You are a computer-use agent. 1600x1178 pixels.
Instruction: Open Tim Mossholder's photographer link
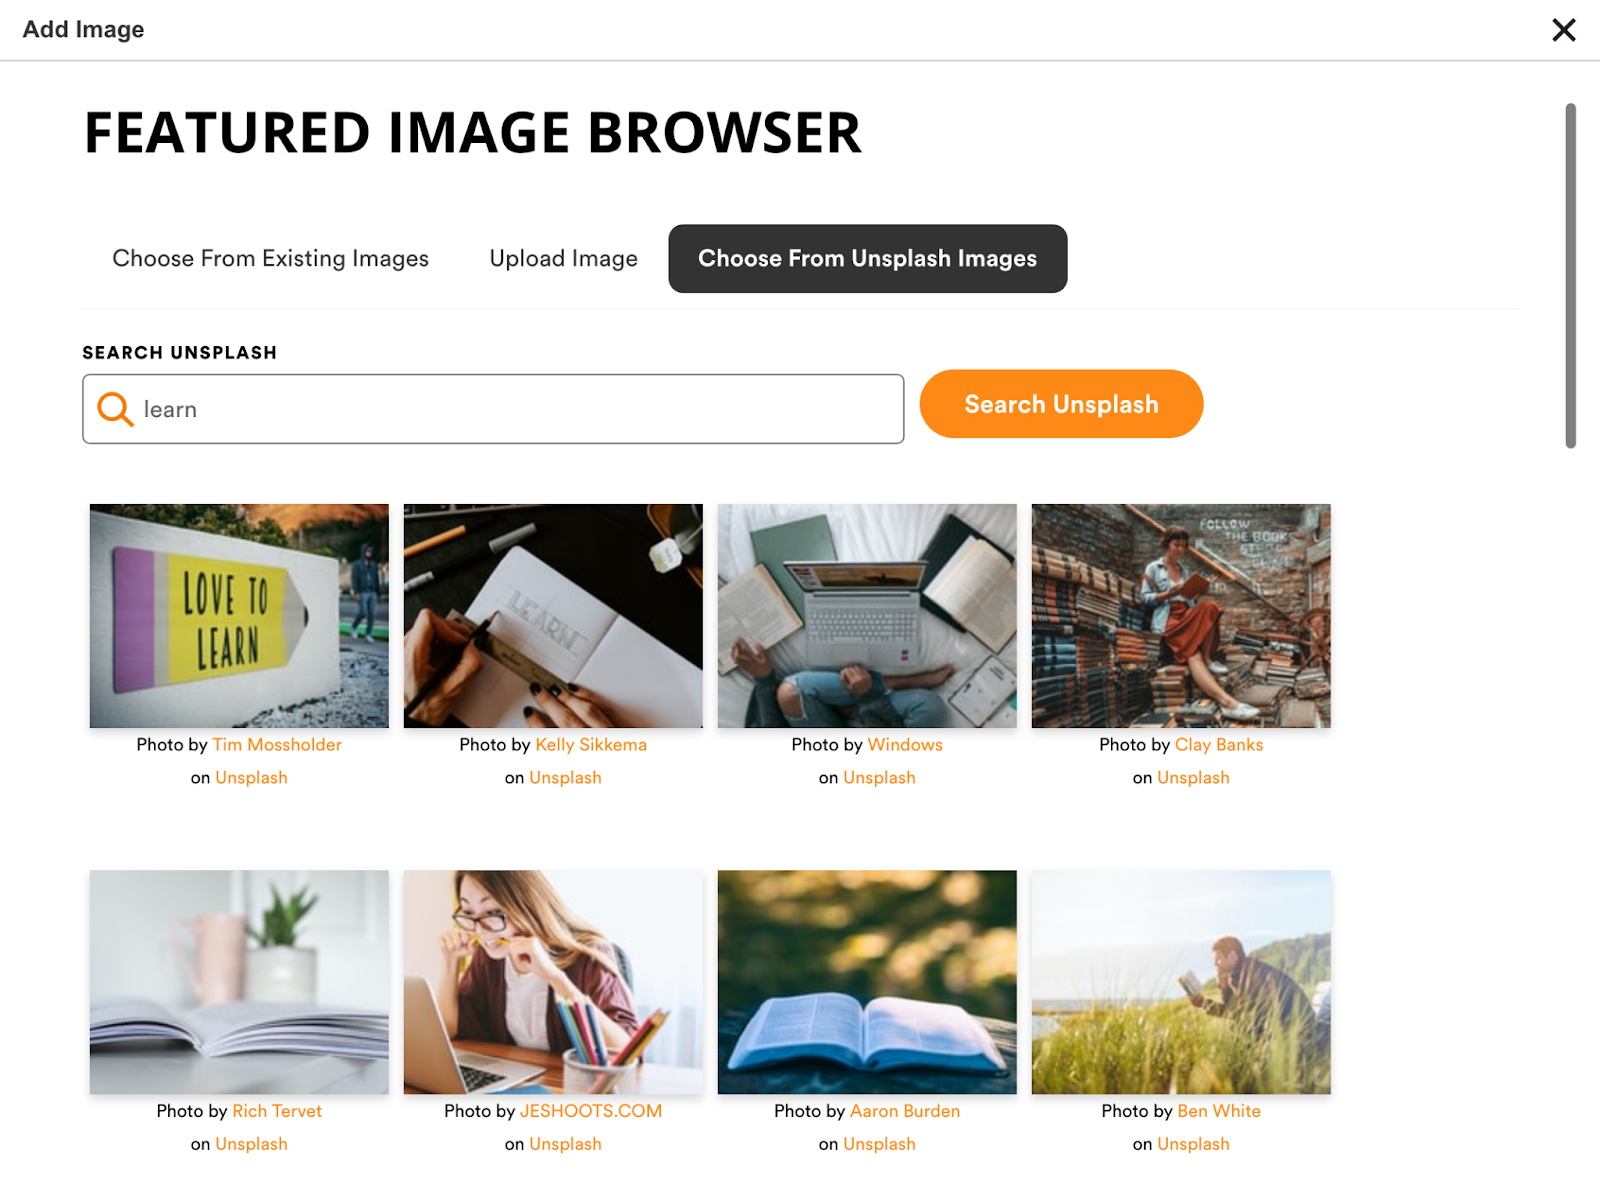[277, 745]
